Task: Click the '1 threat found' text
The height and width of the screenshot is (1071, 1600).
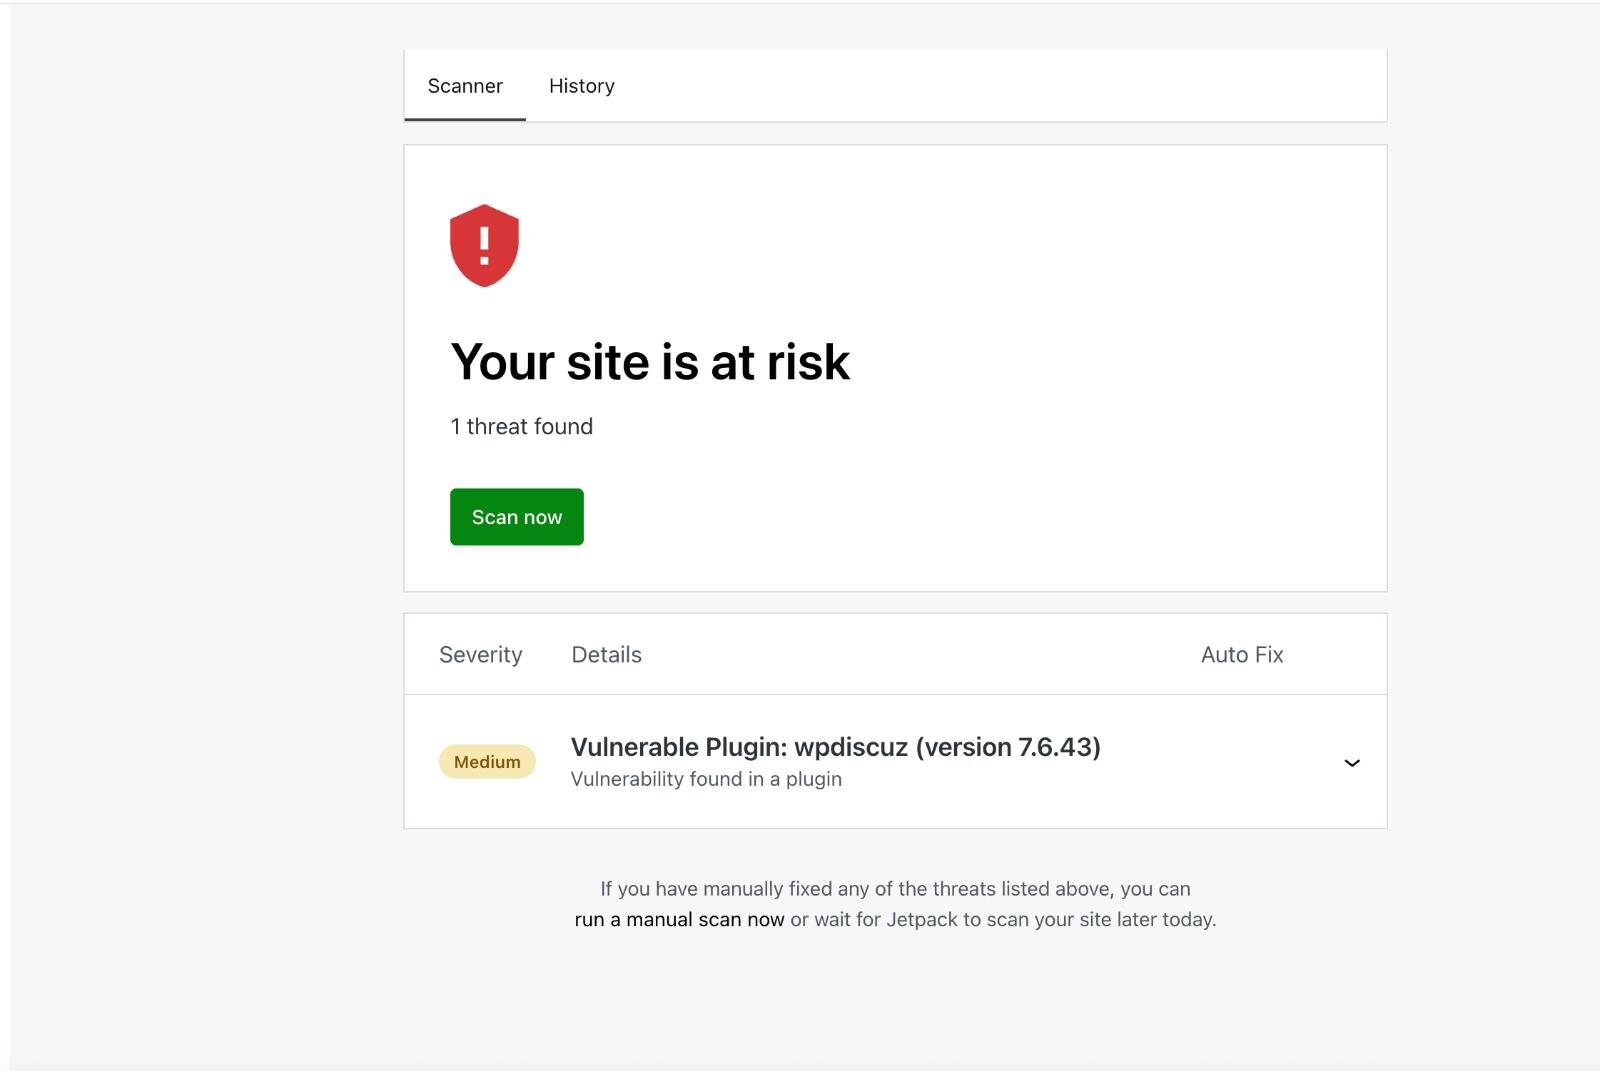Action: pos(521,427)
